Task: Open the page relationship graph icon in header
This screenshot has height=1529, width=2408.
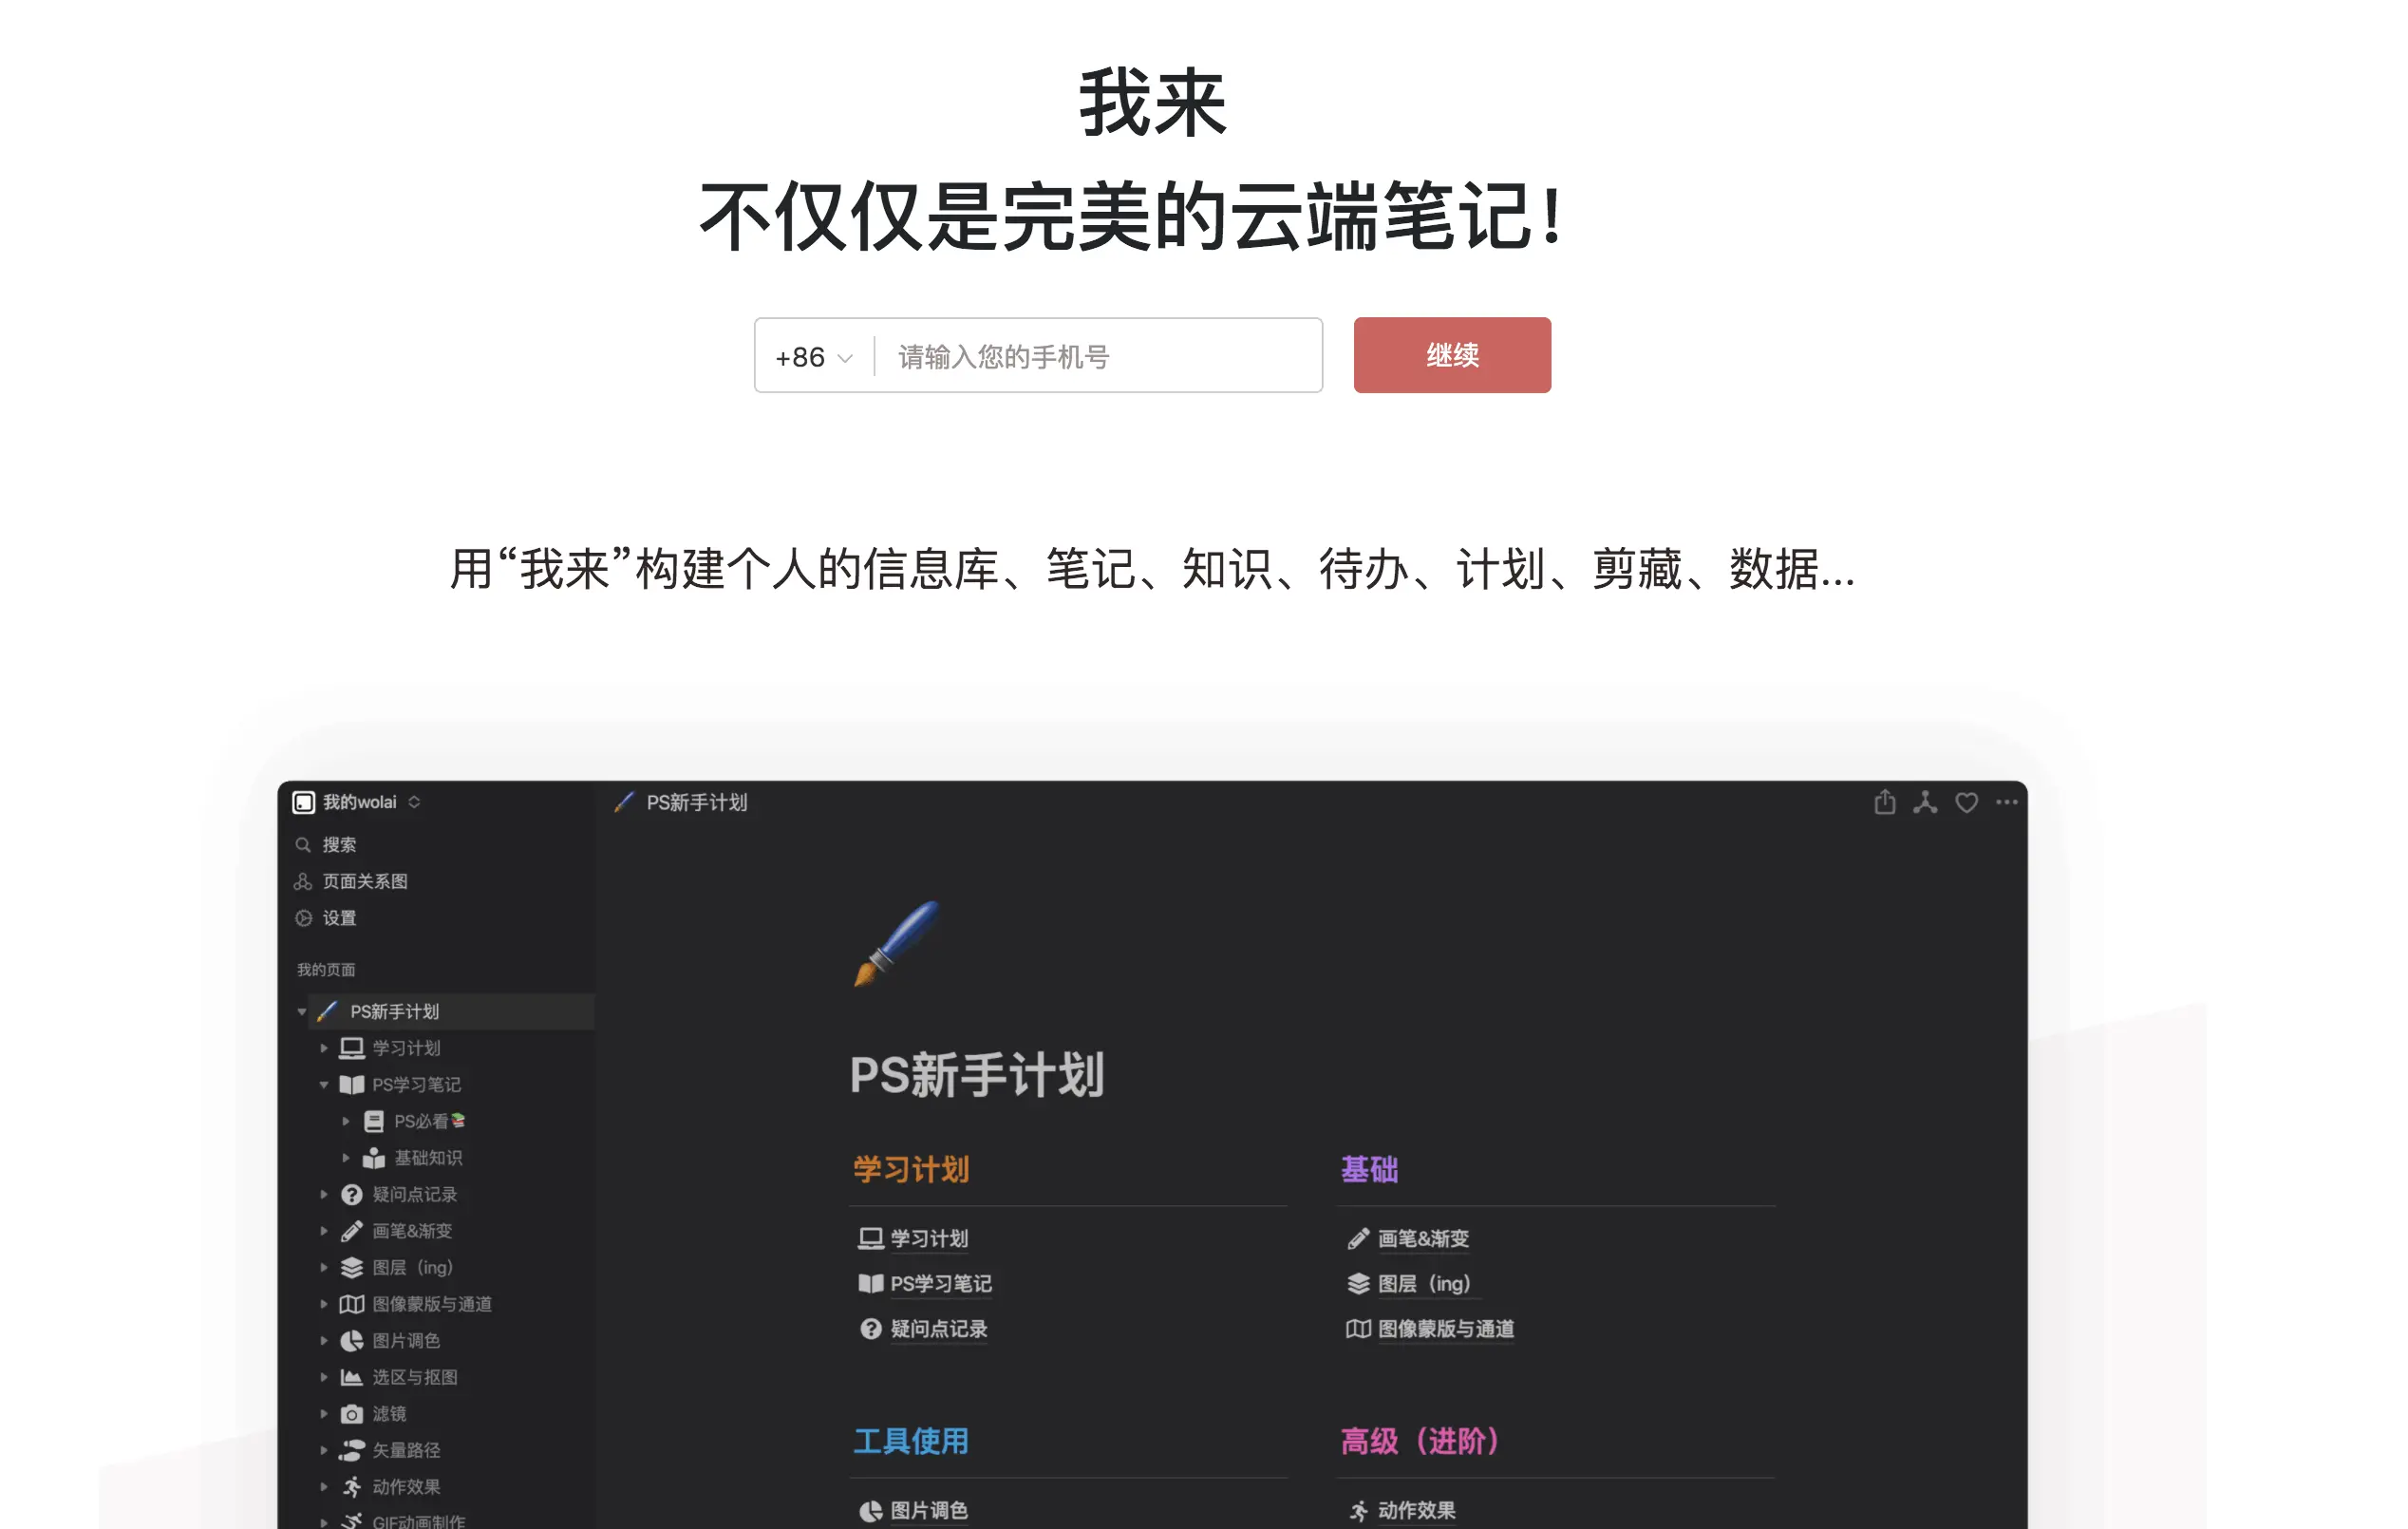Action: [x=1925, y=802]
